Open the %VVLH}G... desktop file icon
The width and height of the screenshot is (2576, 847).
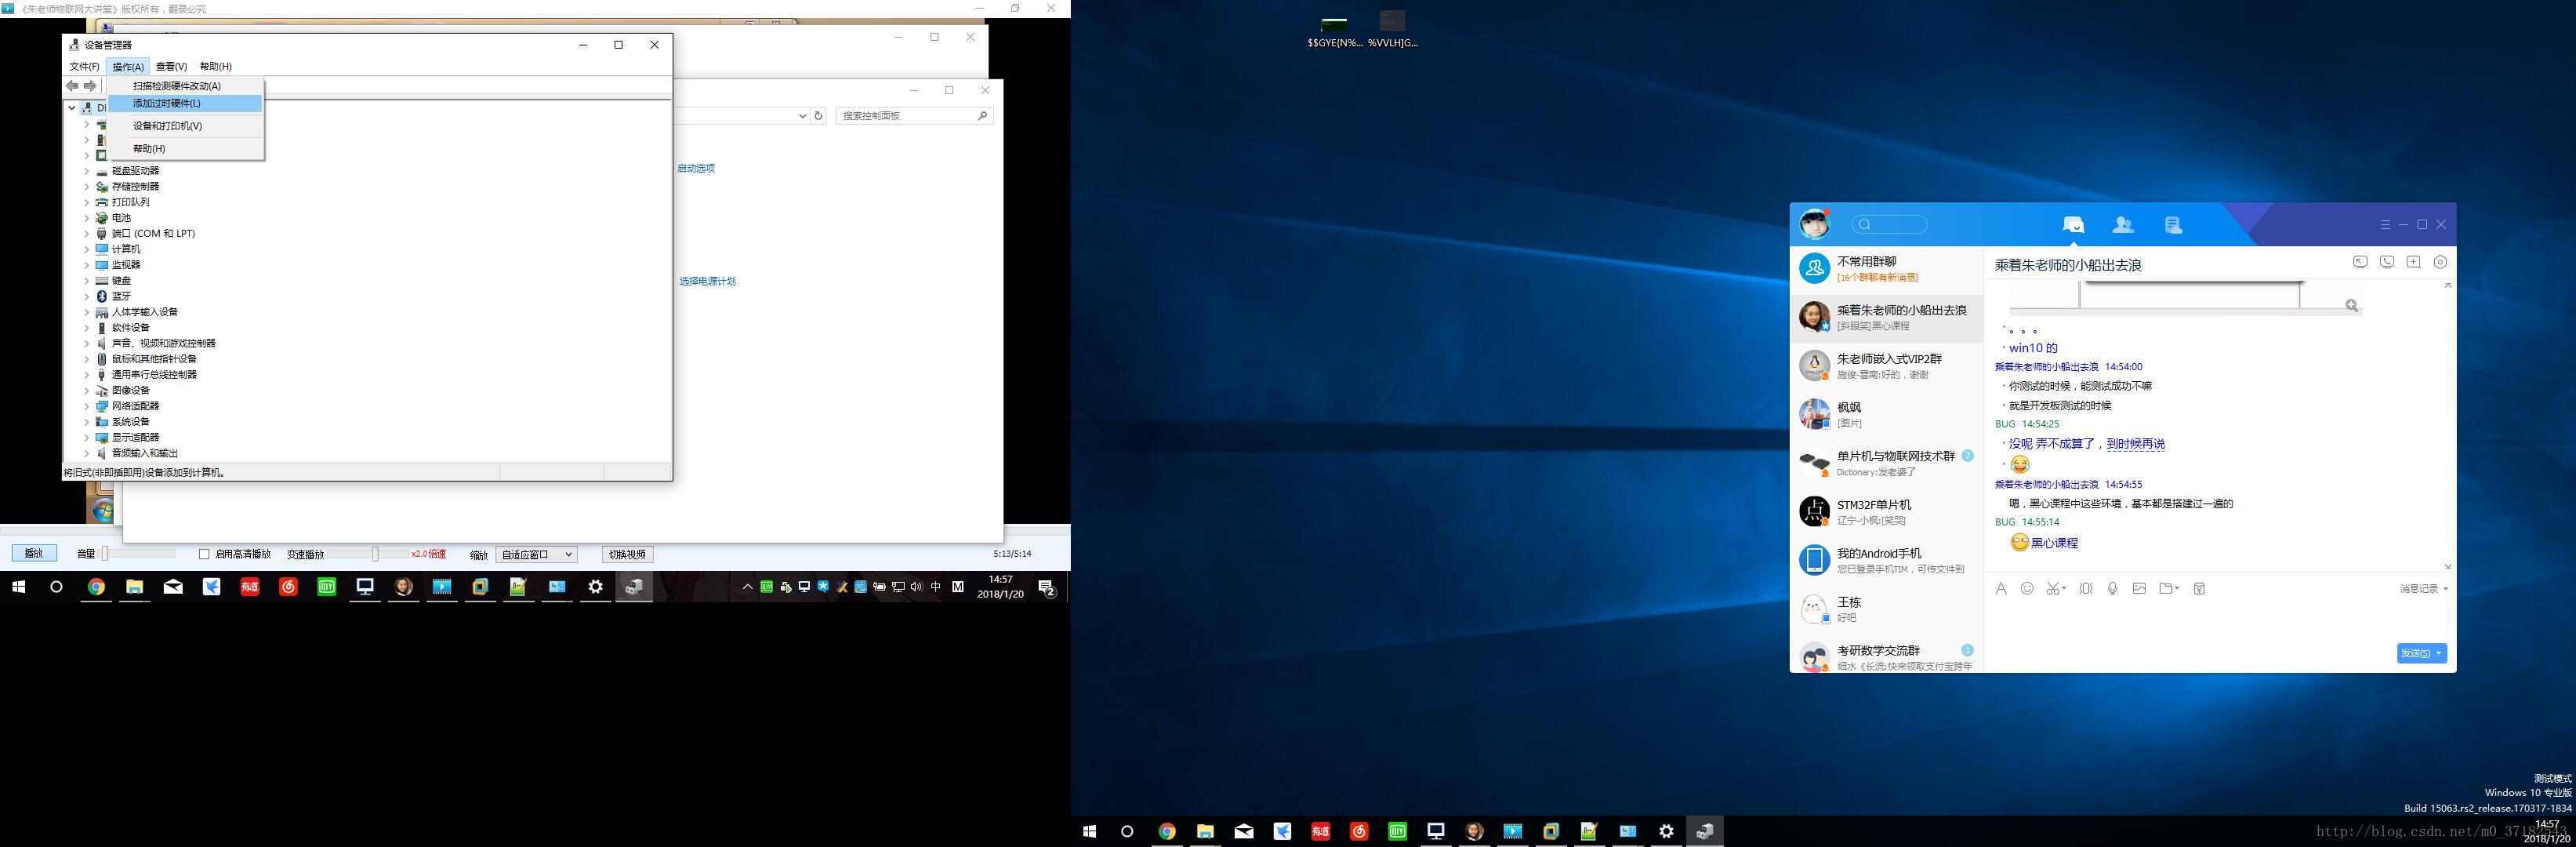point(1393,29)
